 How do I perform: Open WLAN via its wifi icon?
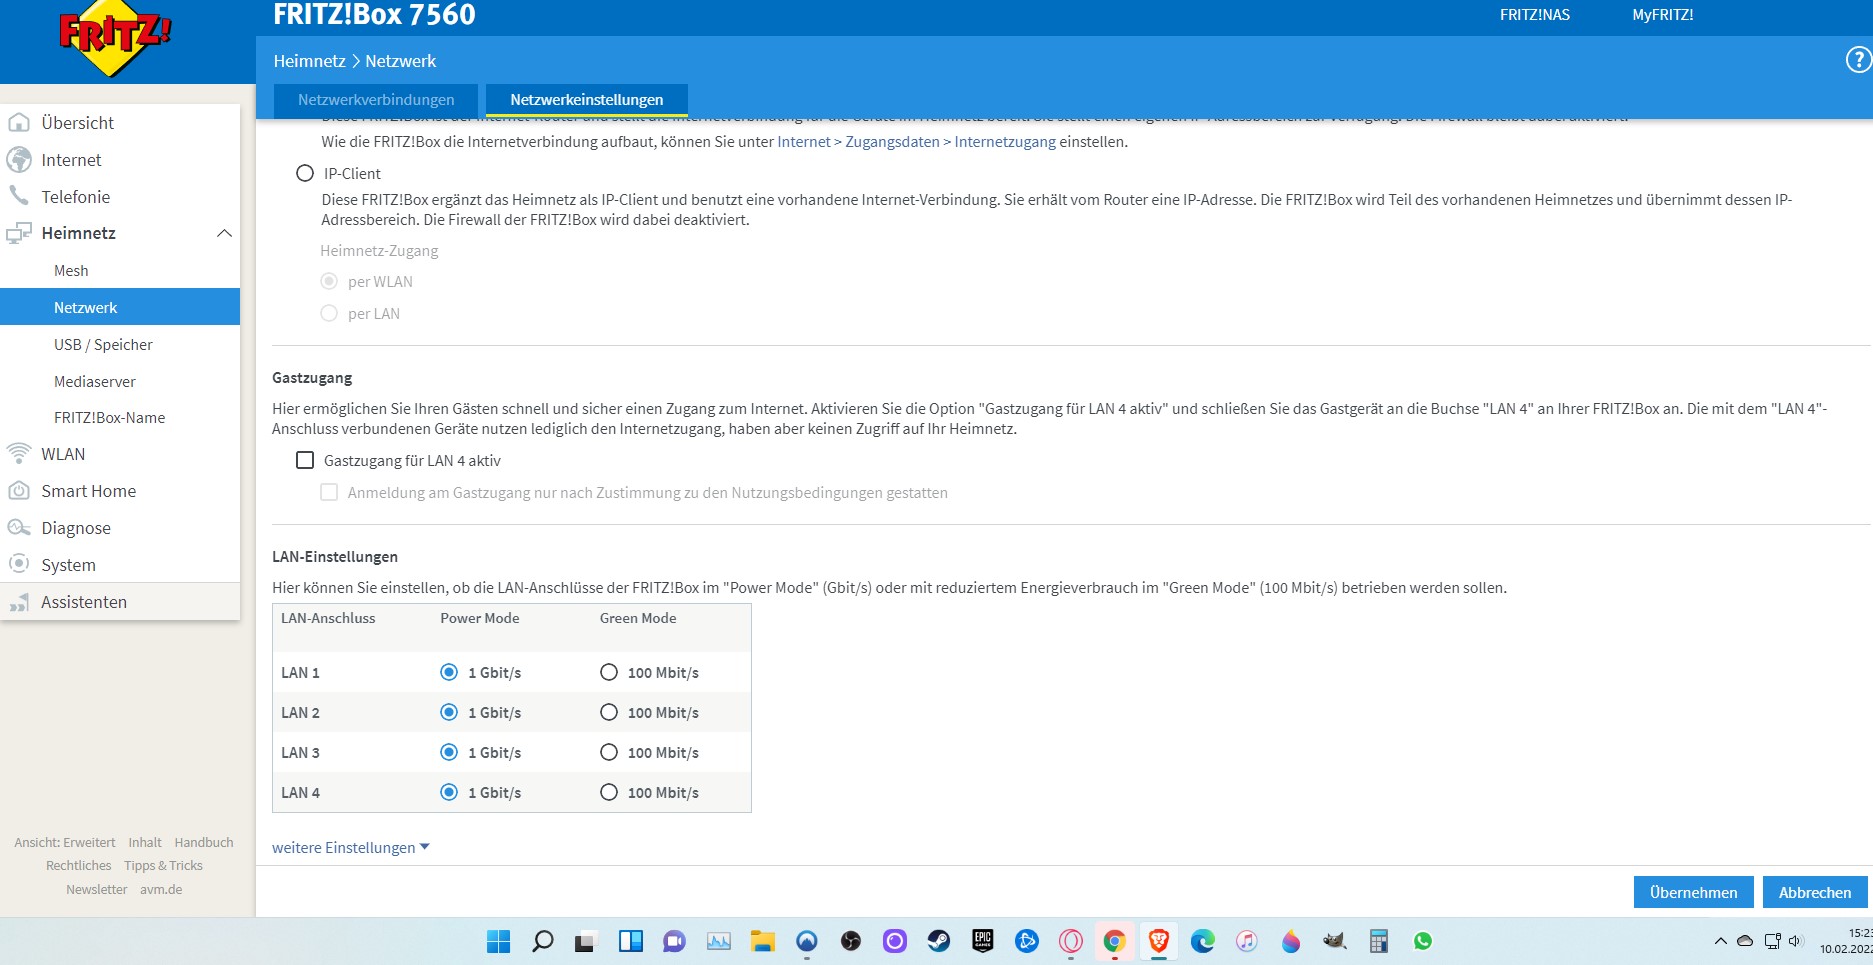point(19,454)
